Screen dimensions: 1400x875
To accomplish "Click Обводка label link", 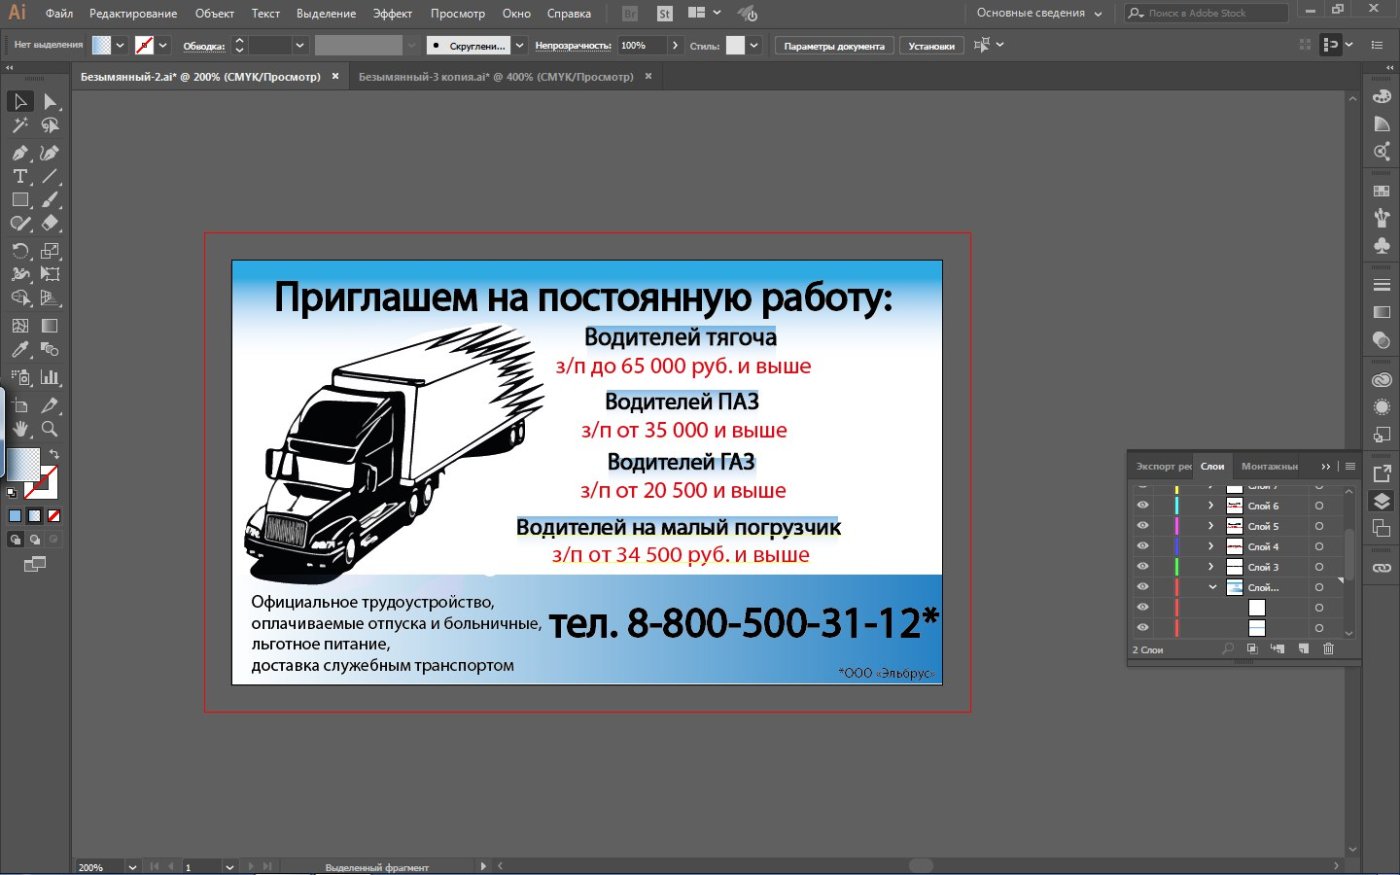I will [204, 46].
